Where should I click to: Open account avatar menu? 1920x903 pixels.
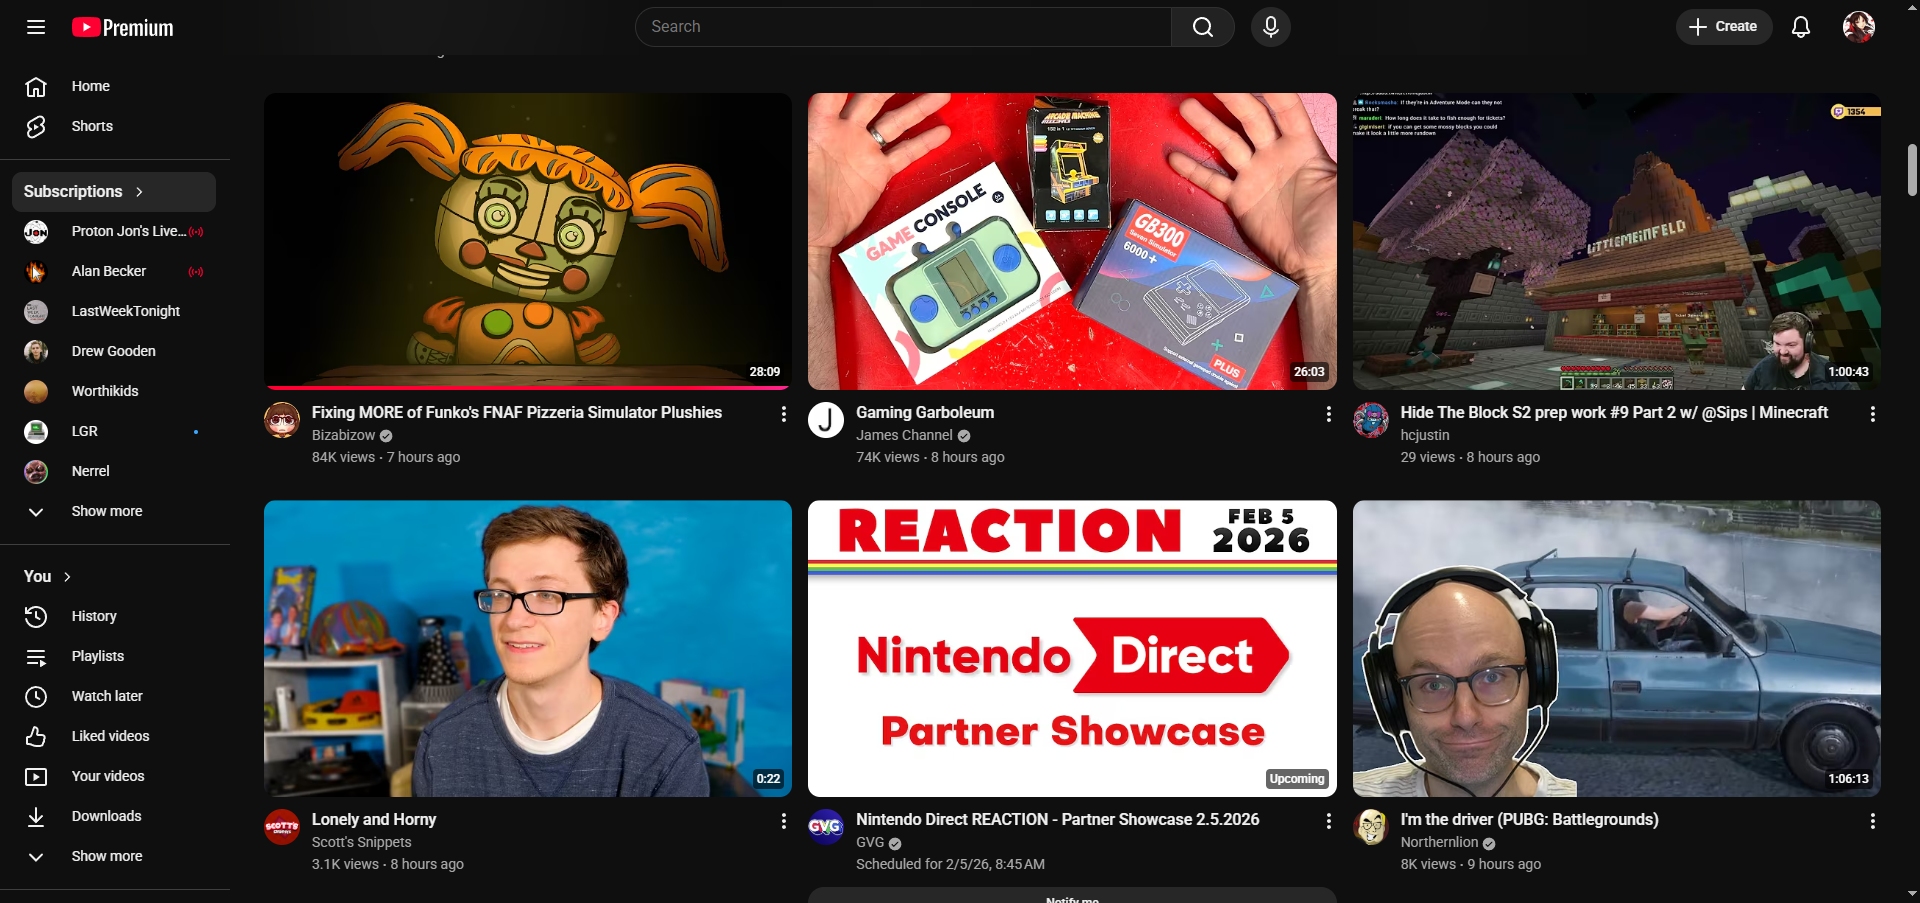[x=1858, y=27]
